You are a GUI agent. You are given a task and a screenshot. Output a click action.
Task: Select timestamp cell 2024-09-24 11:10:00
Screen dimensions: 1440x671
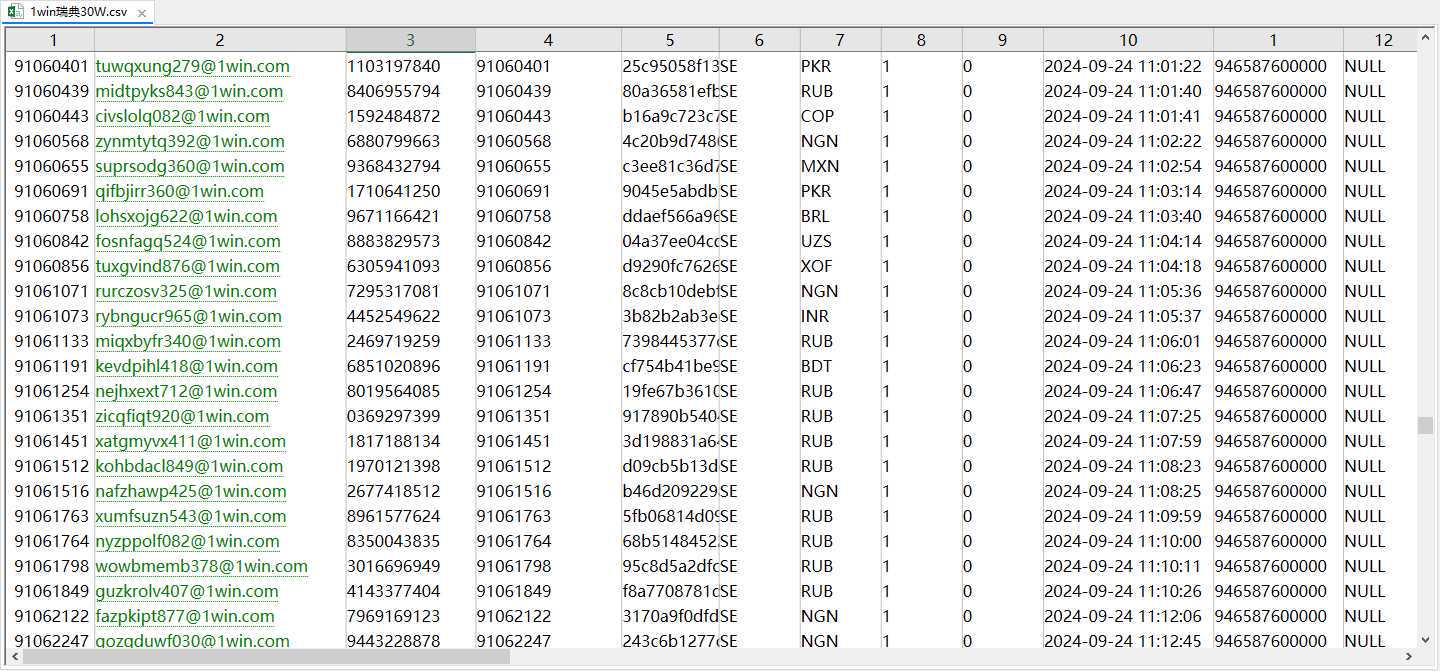(1128, 541)
